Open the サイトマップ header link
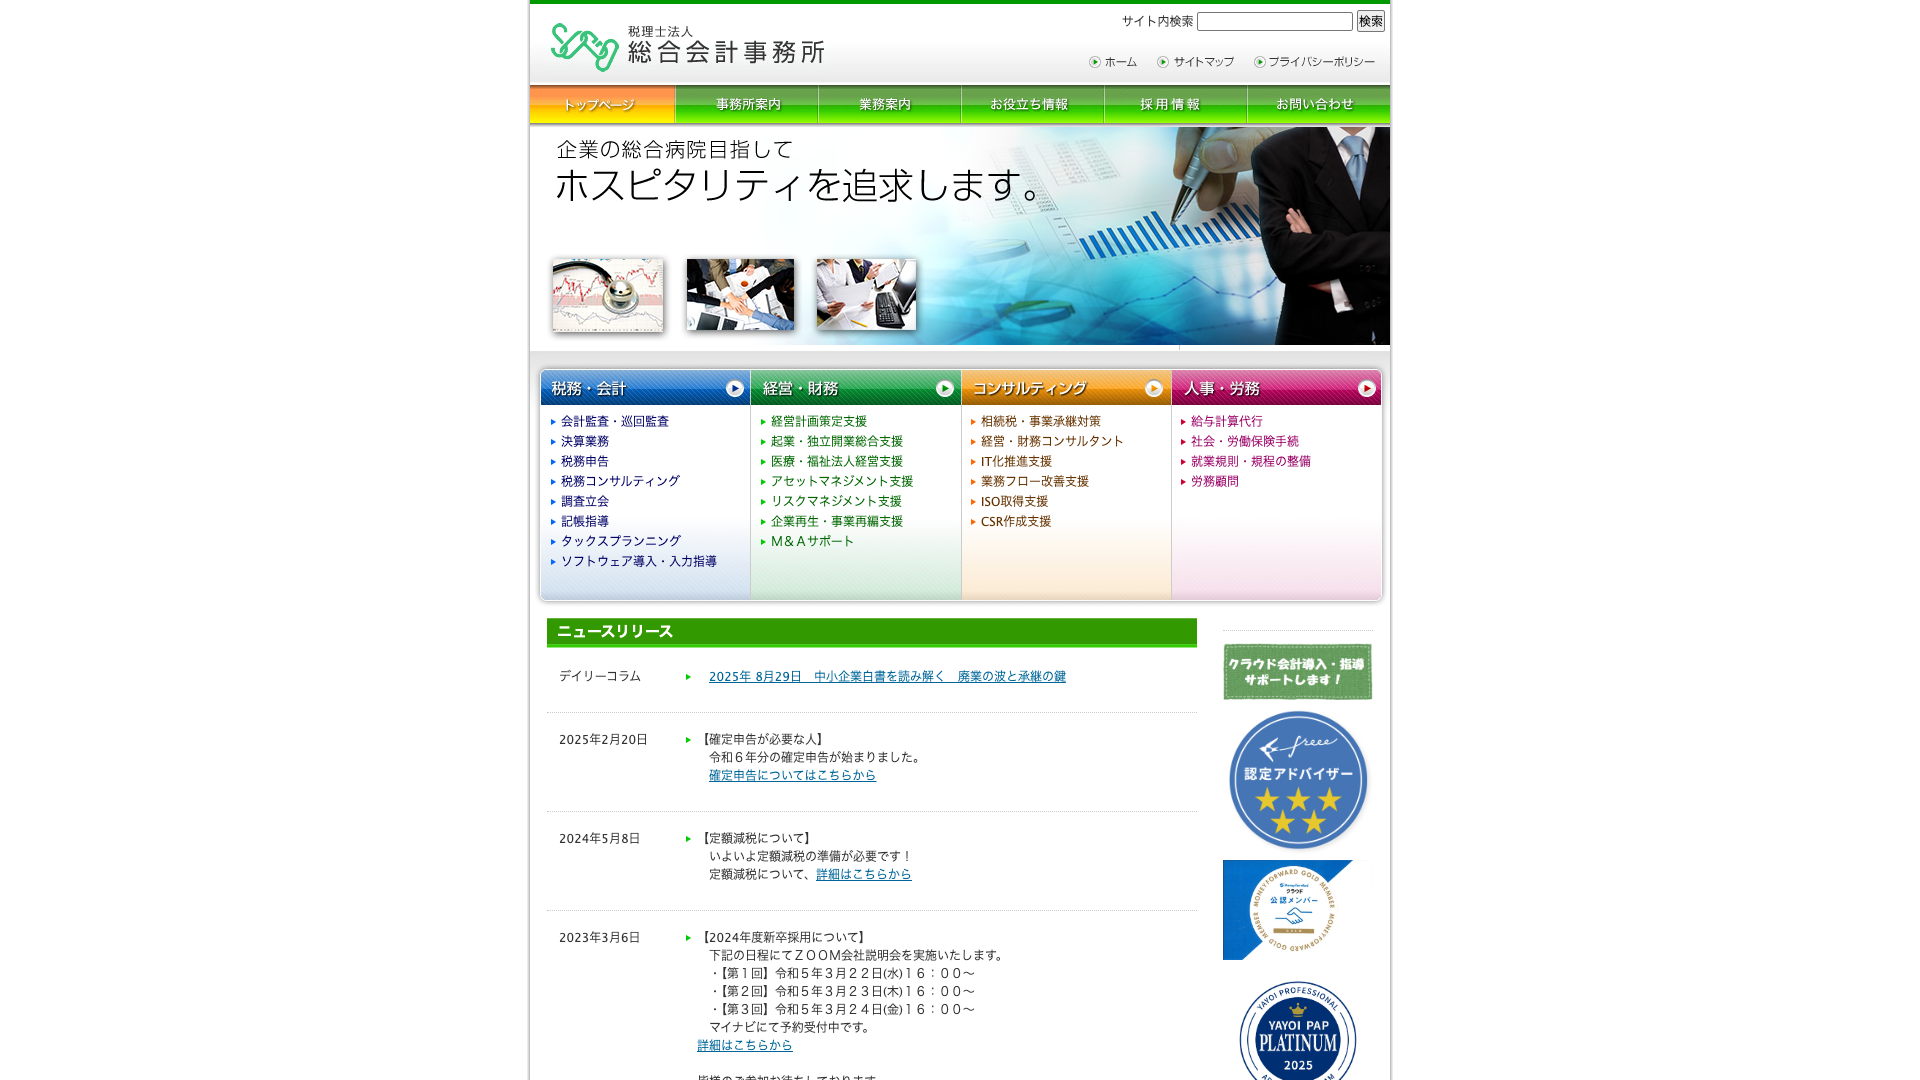 pos(1203,62)
